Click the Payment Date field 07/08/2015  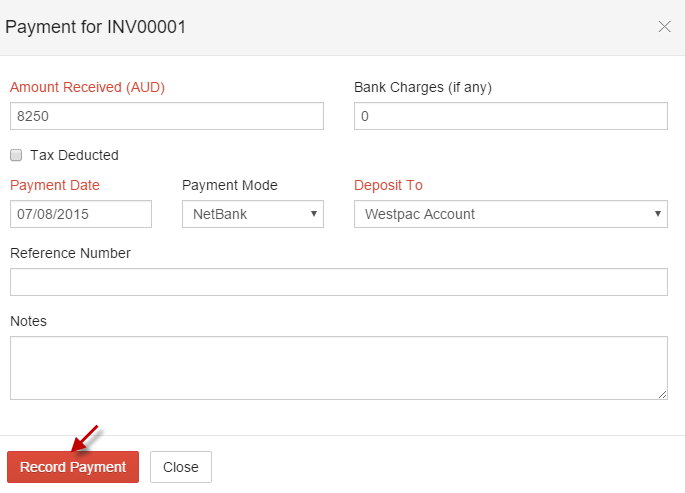(81, 214)
